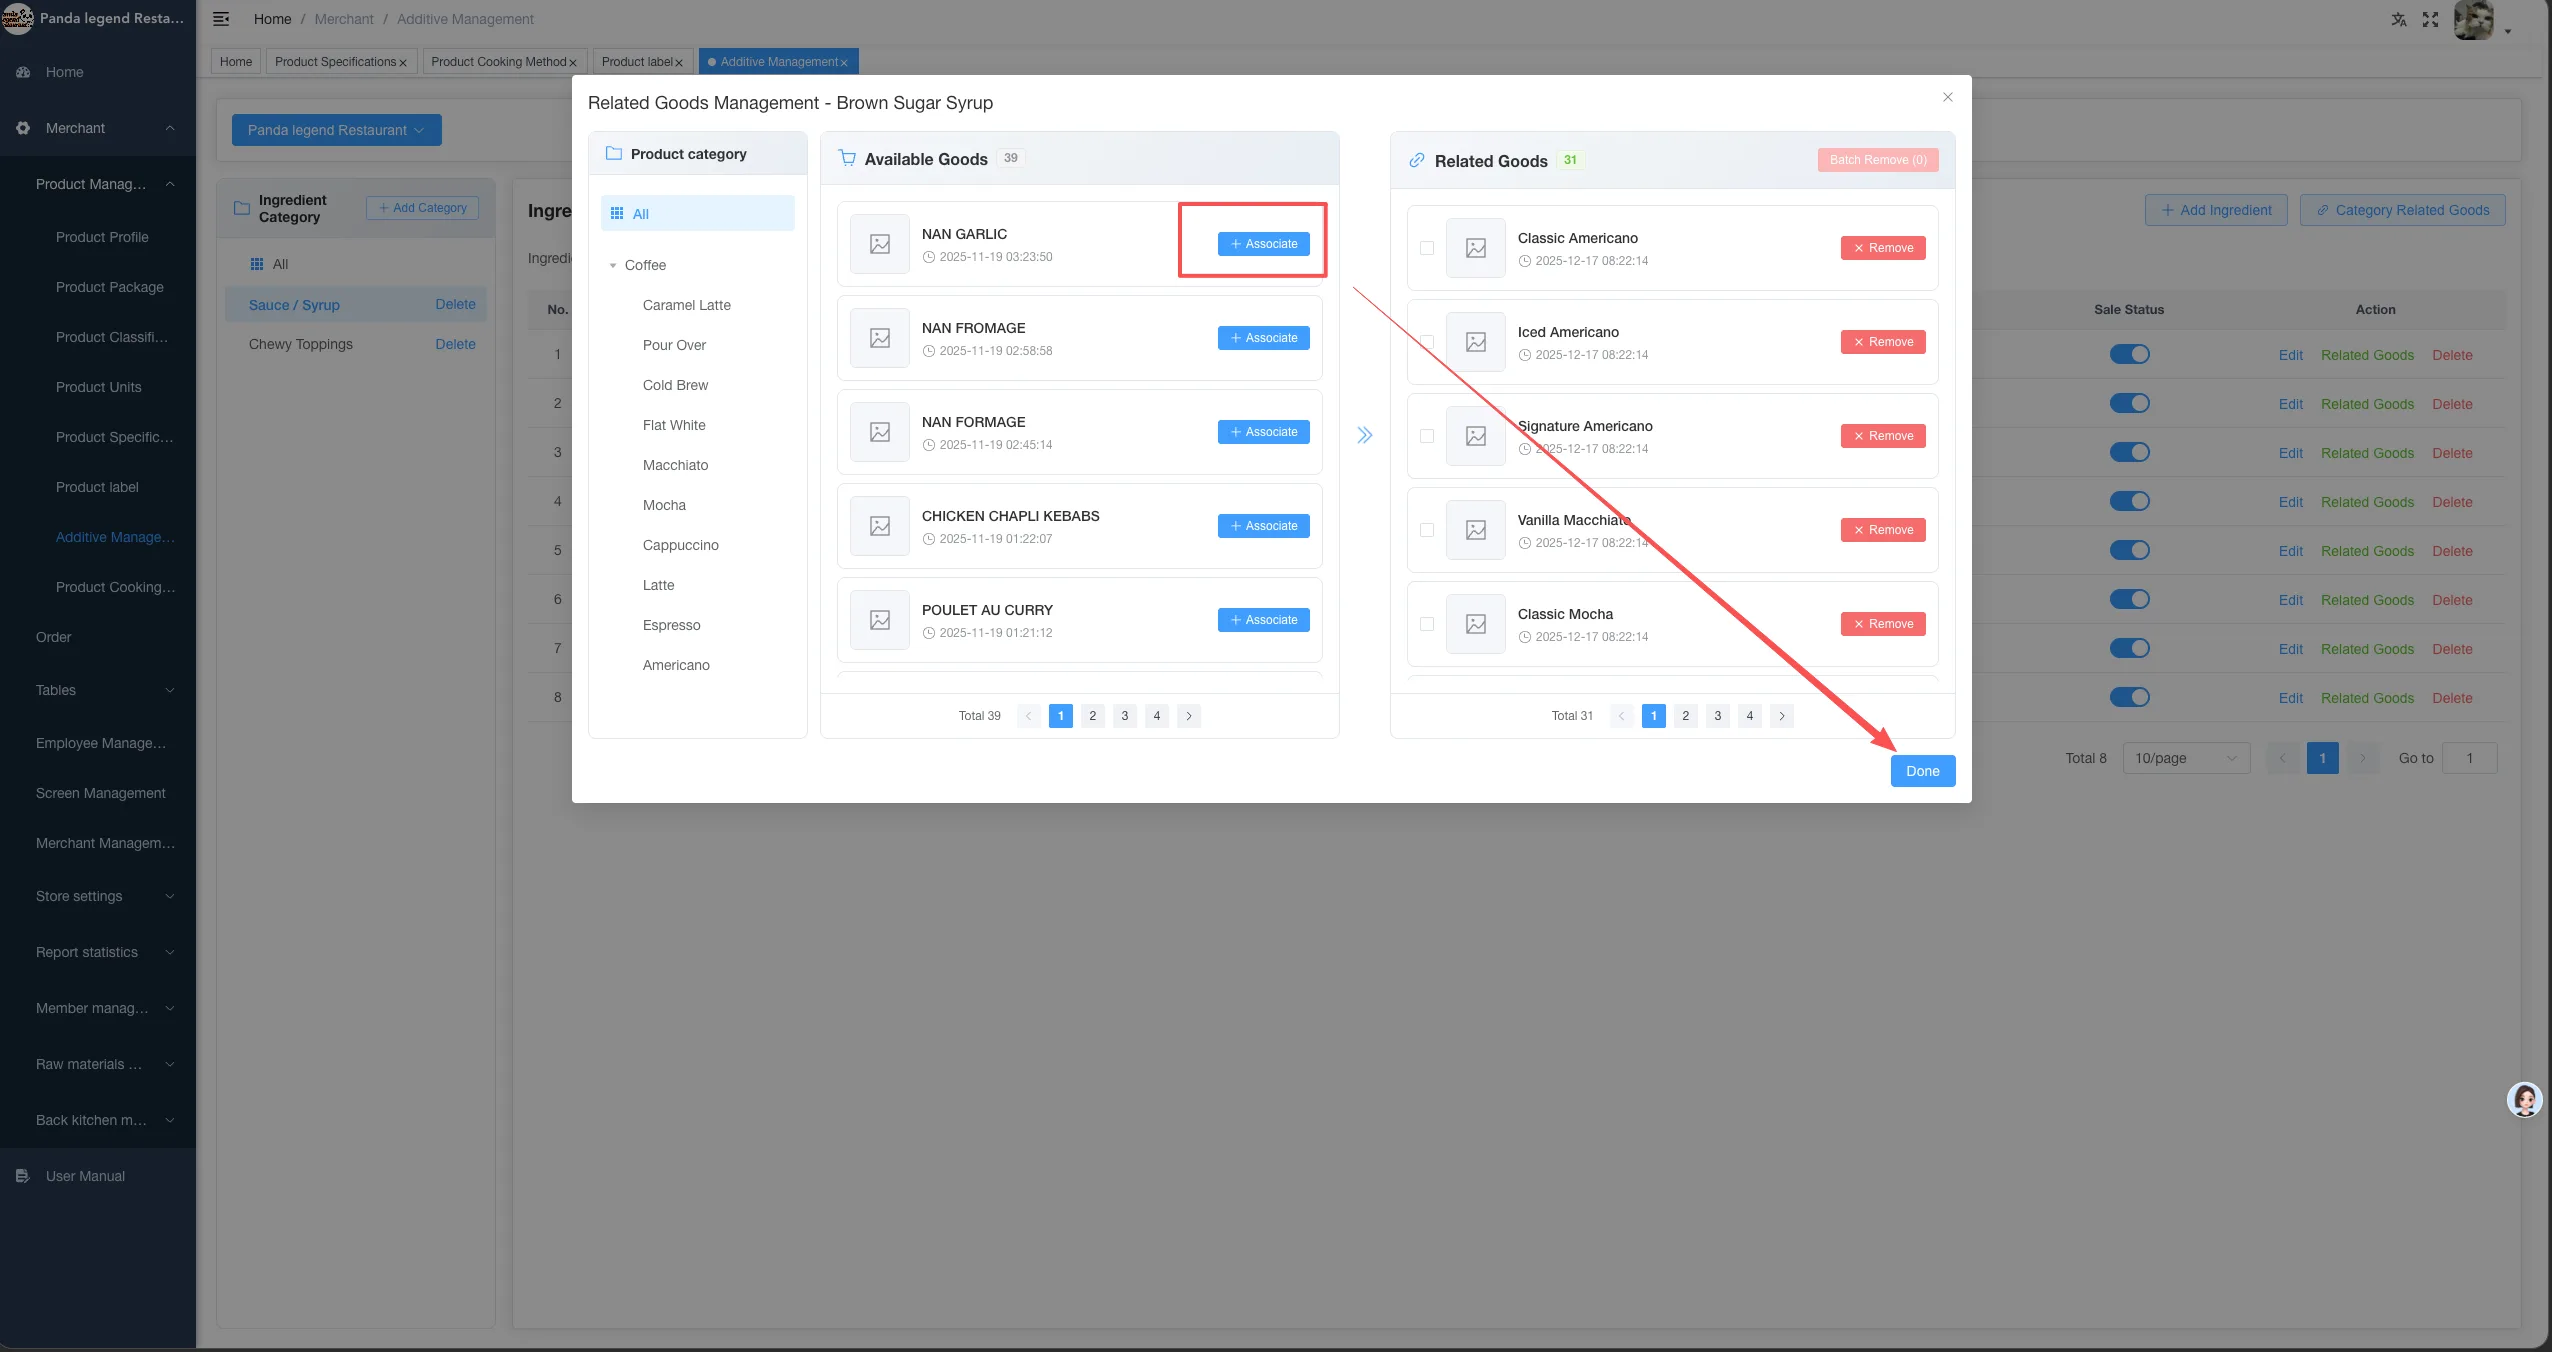Screen dimensions: 2552x1352
Task: Toggle sale status switch for row 8
Action: point(2130,697)
